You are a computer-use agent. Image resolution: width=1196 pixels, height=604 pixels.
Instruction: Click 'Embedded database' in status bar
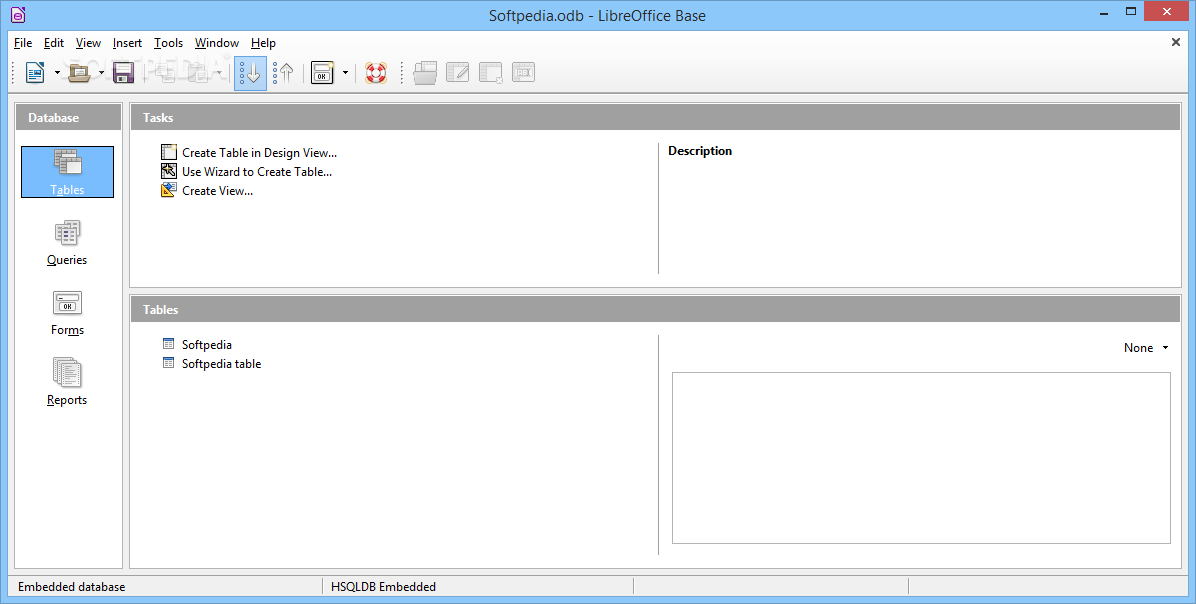(72, 586)
